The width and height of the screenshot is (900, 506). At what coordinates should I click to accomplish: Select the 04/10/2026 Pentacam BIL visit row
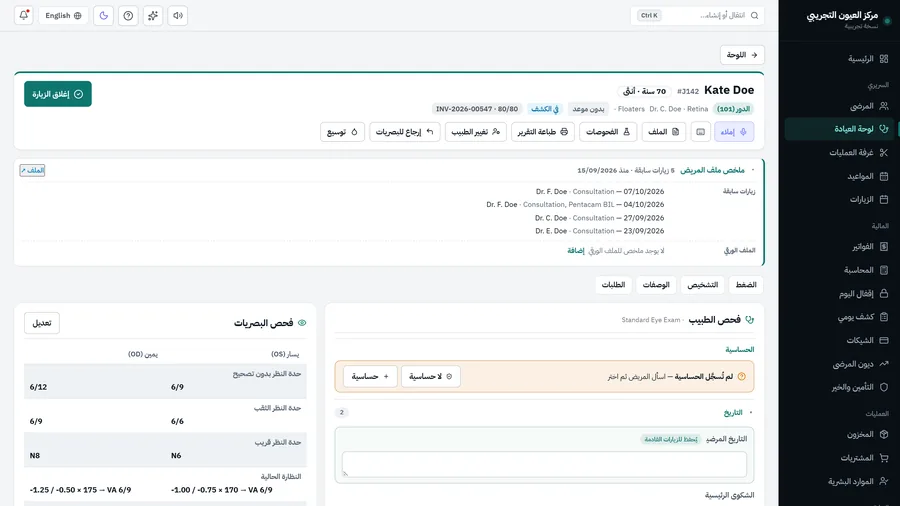[x=575, y=205]
